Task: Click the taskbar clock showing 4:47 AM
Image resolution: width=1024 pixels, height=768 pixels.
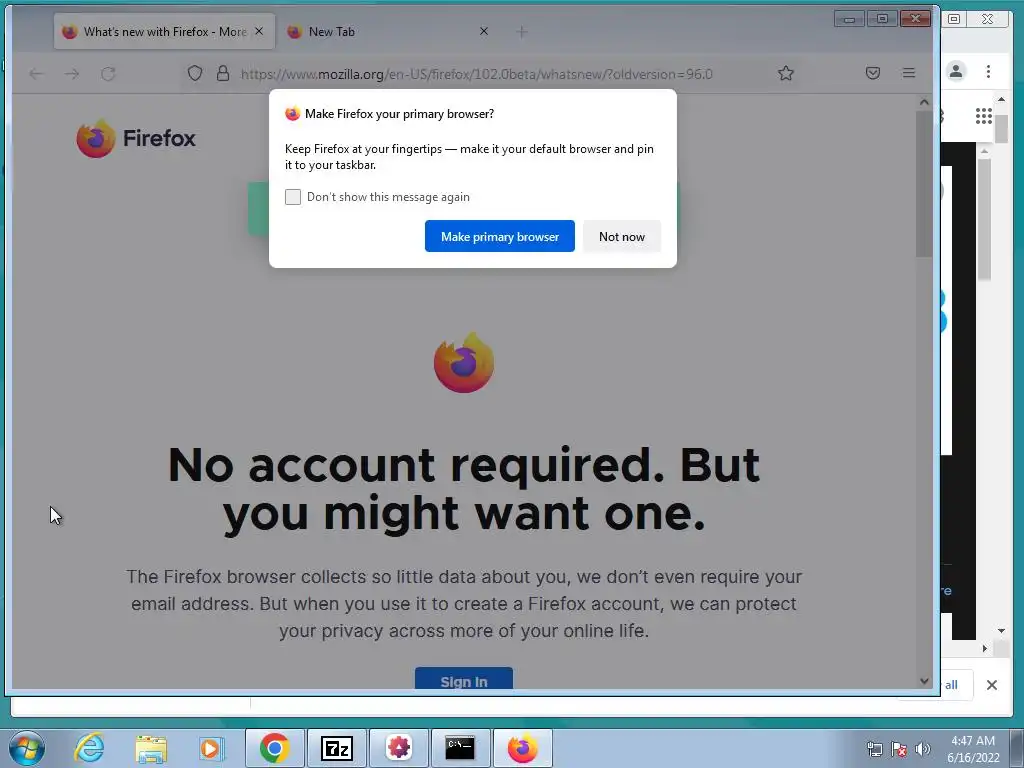Action: (x=973, y=749)
